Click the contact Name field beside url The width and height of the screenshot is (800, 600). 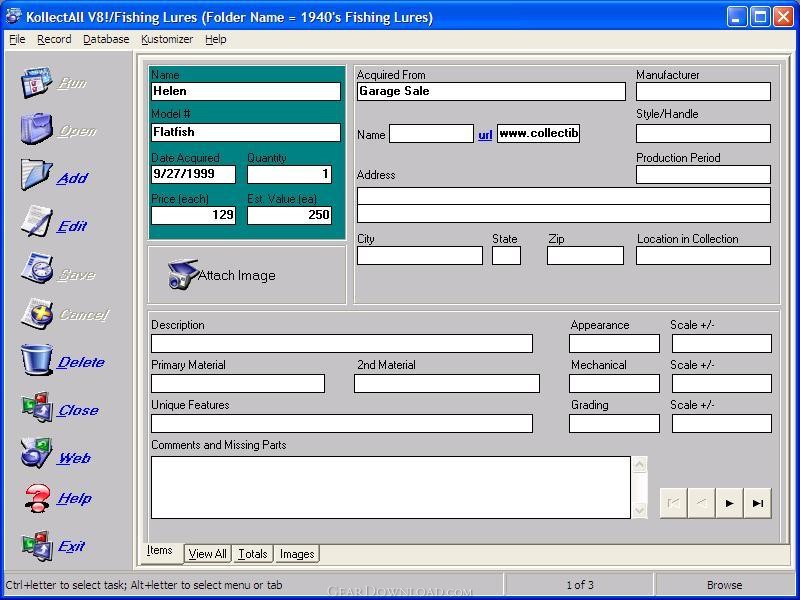[x=431, y=134]
